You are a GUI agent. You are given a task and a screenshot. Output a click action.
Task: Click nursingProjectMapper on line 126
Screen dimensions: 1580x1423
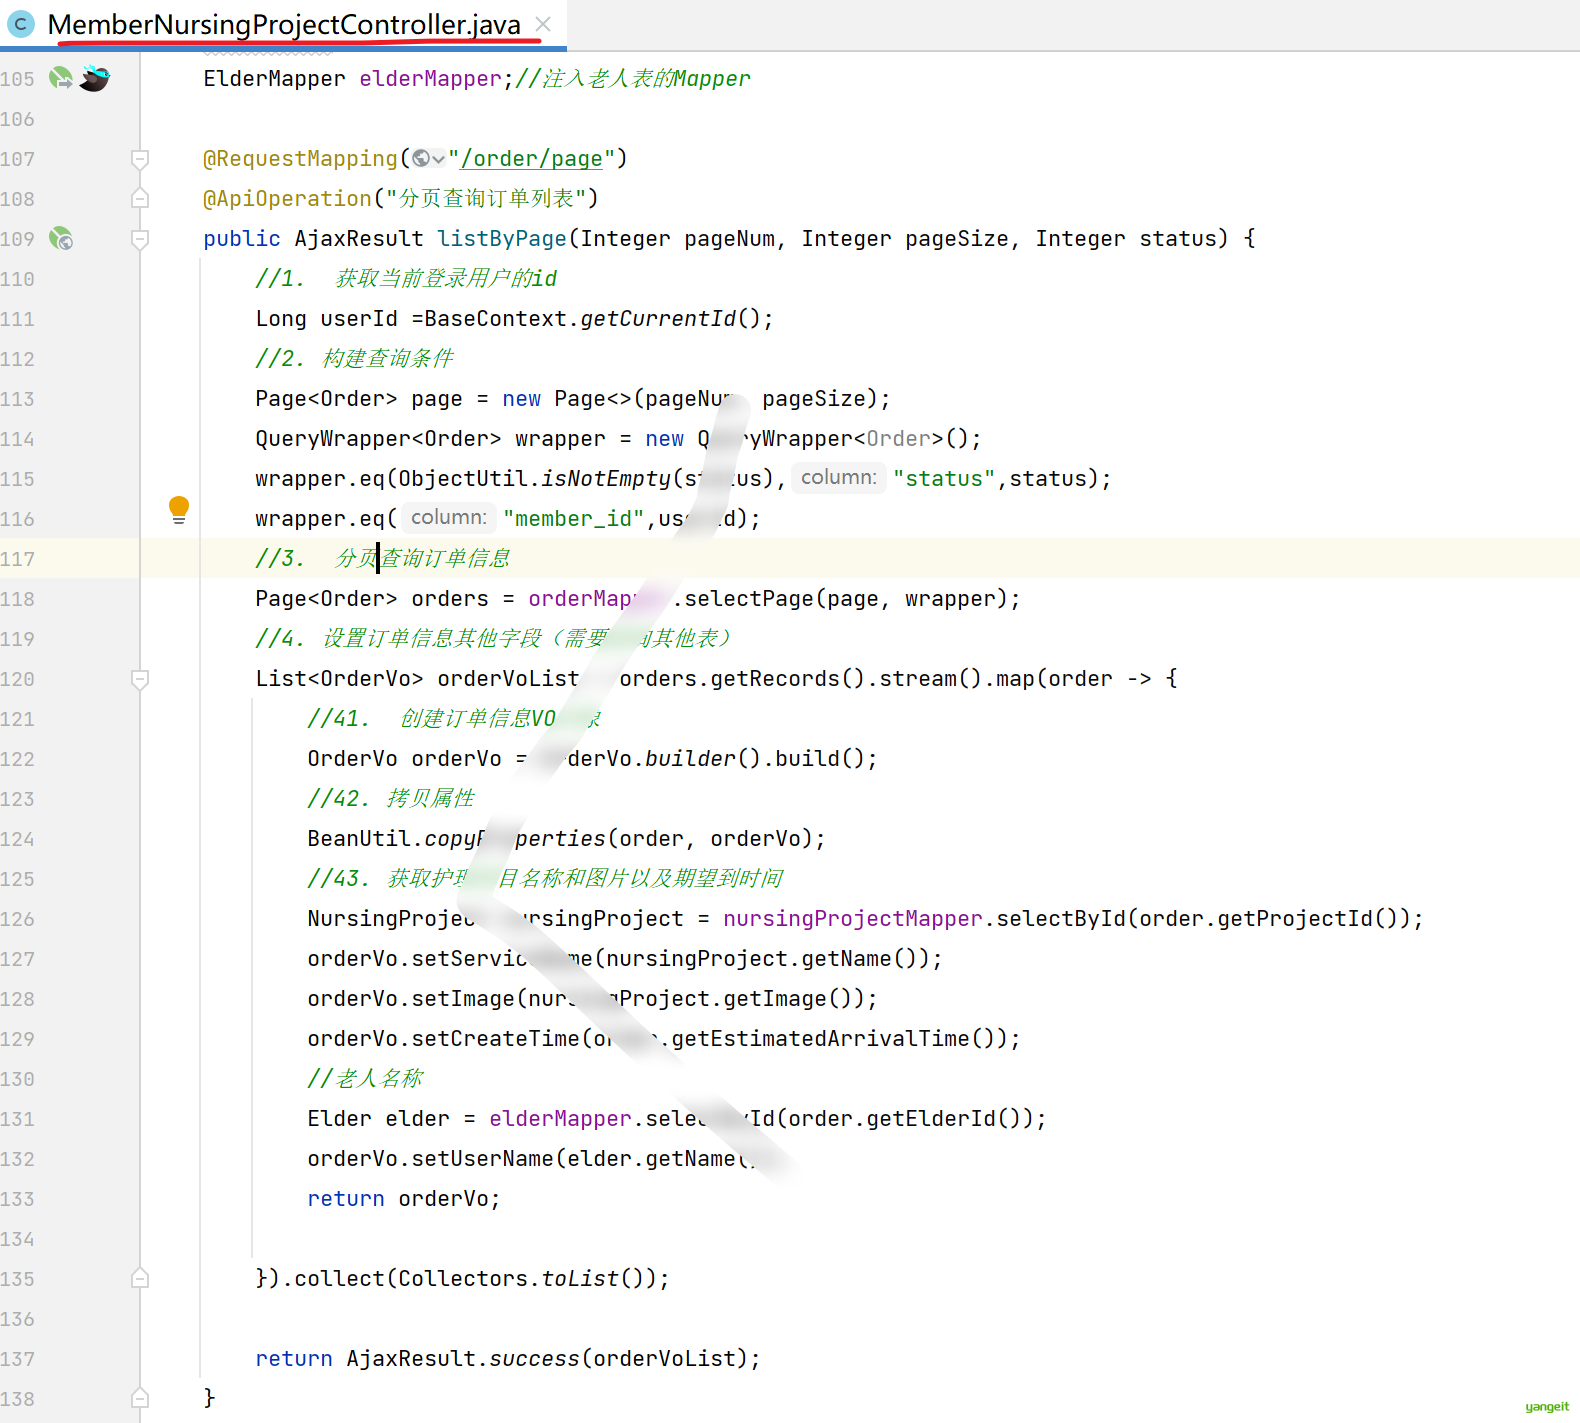(x=853, y=918)
